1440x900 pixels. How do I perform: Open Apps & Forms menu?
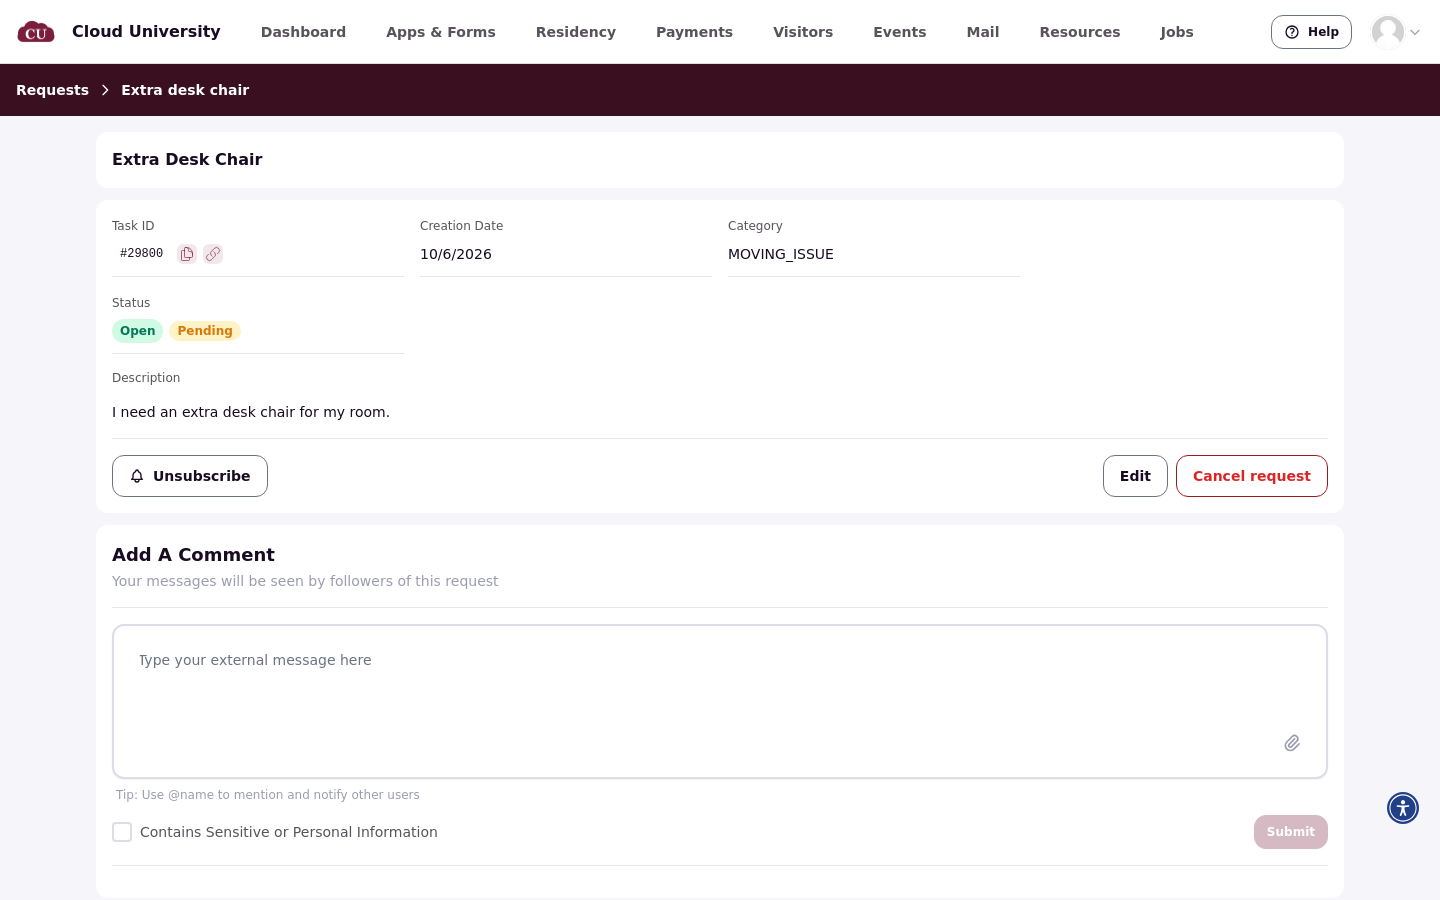coord(441,32)
